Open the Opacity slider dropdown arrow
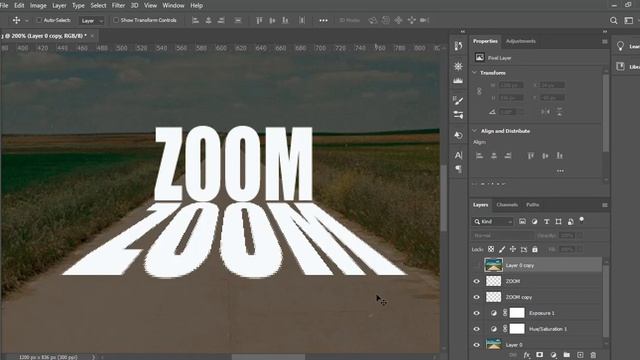Image resolution: width=640 pixels, height=360 pixels. coord(579,236)
